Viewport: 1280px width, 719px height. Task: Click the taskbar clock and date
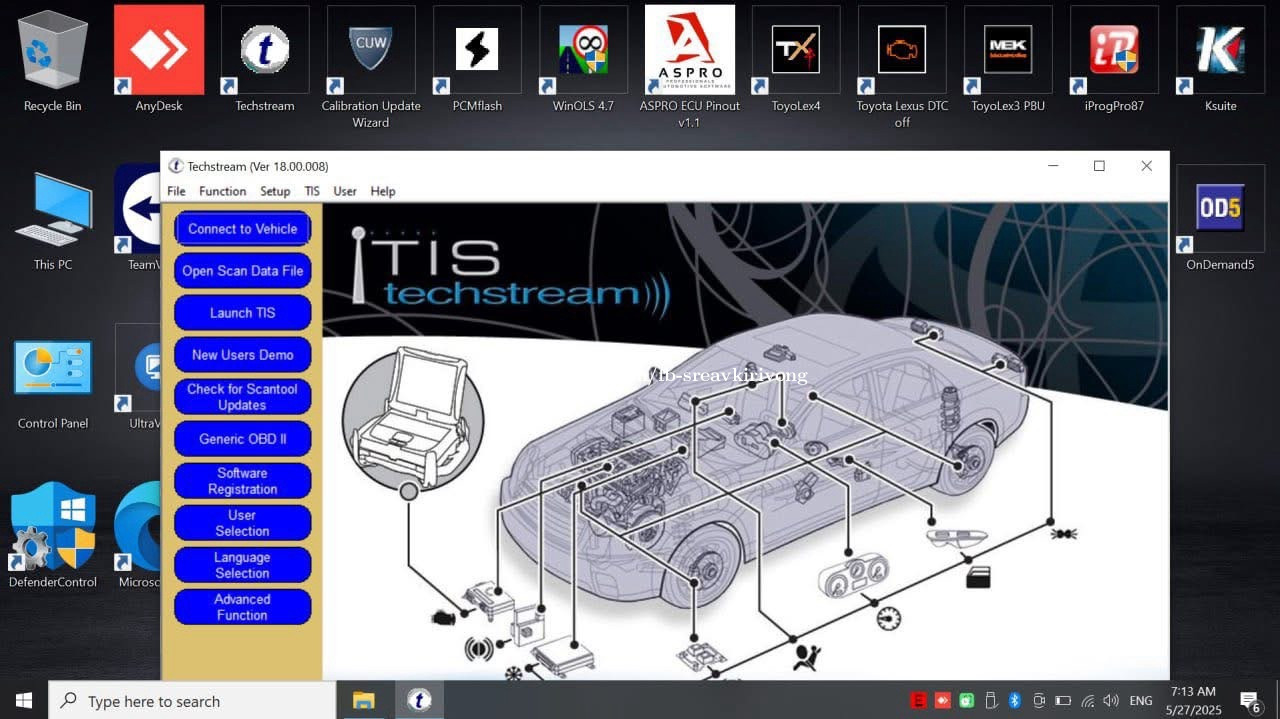[1193, 701]
